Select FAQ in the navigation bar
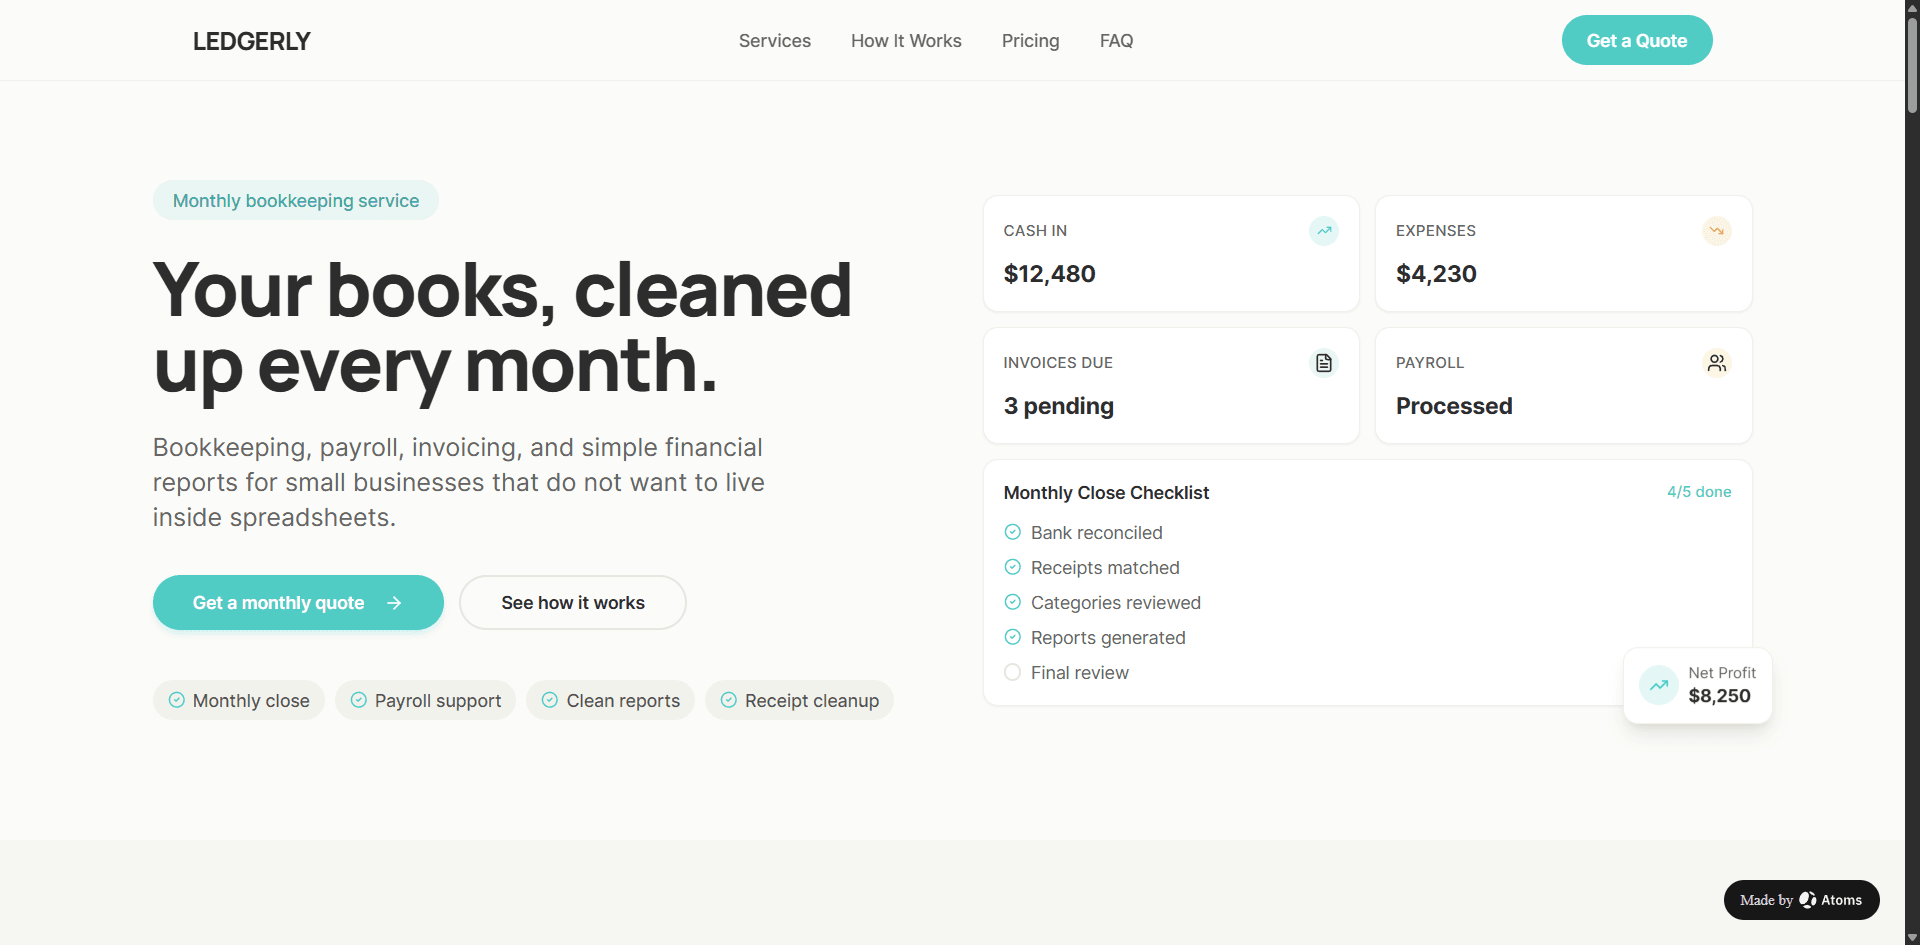 [x=1117, y=41]
